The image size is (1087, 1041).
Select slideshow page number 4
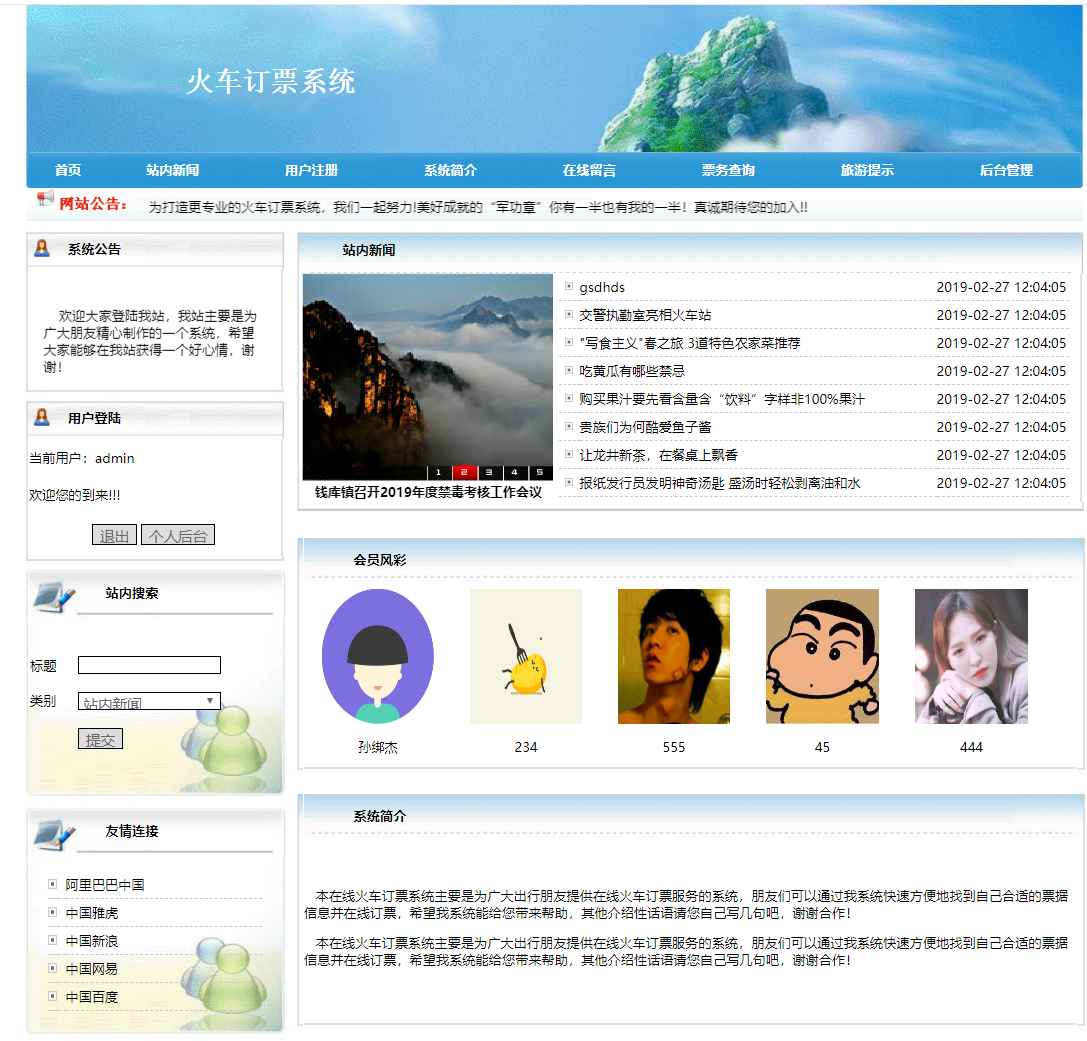tap(513, 470)
